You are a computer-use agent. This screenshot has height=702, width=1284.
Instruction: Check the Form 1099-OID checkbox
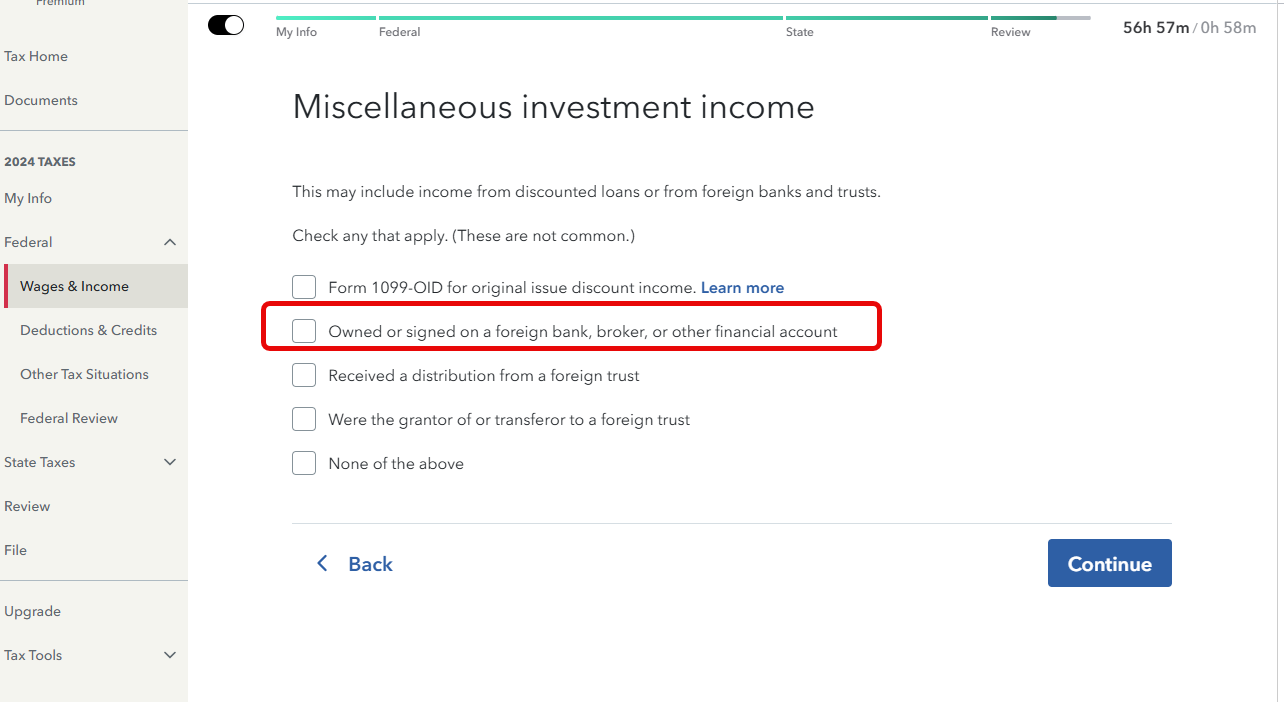pos(304,288)
